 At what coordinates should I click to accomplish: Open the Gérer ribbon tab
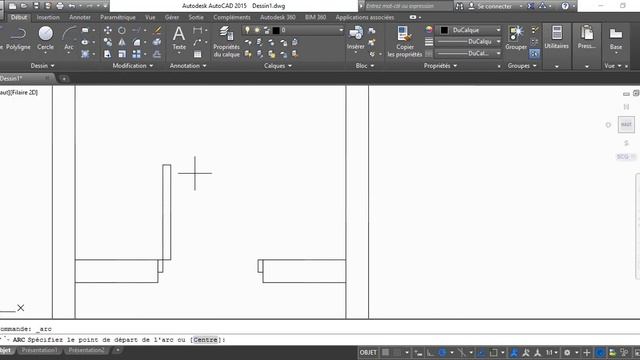pyautogui.click(x=172, y=17)
